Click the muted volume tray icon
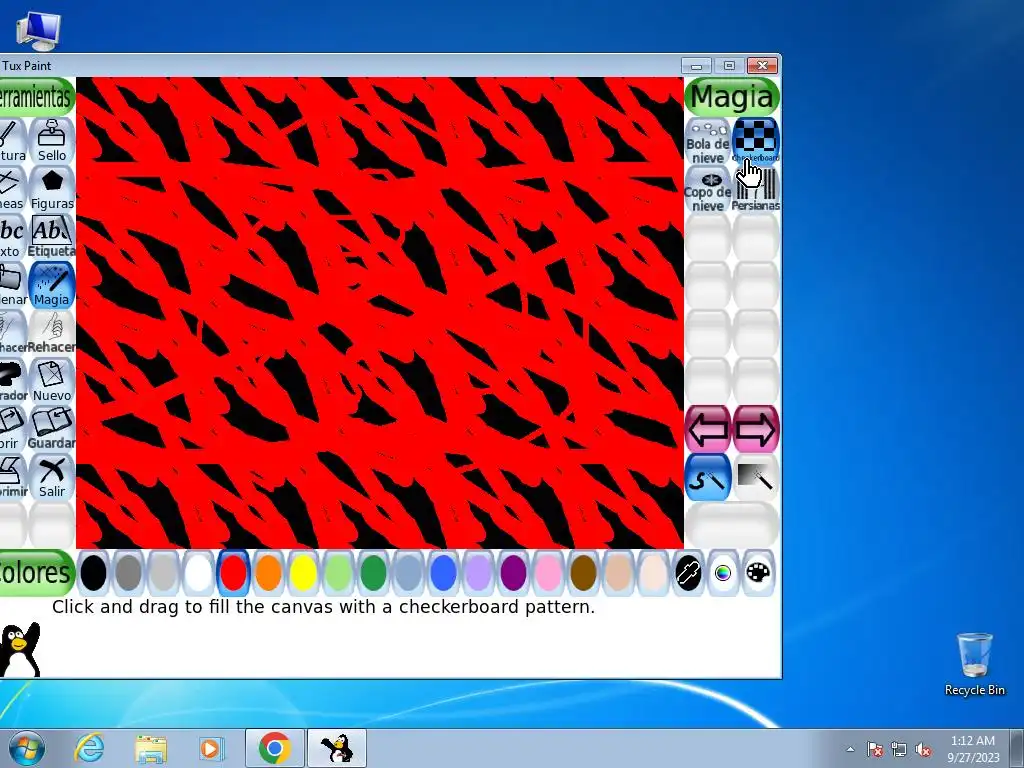The width and height of the screenshot is (1024, 768). [923, 749]
